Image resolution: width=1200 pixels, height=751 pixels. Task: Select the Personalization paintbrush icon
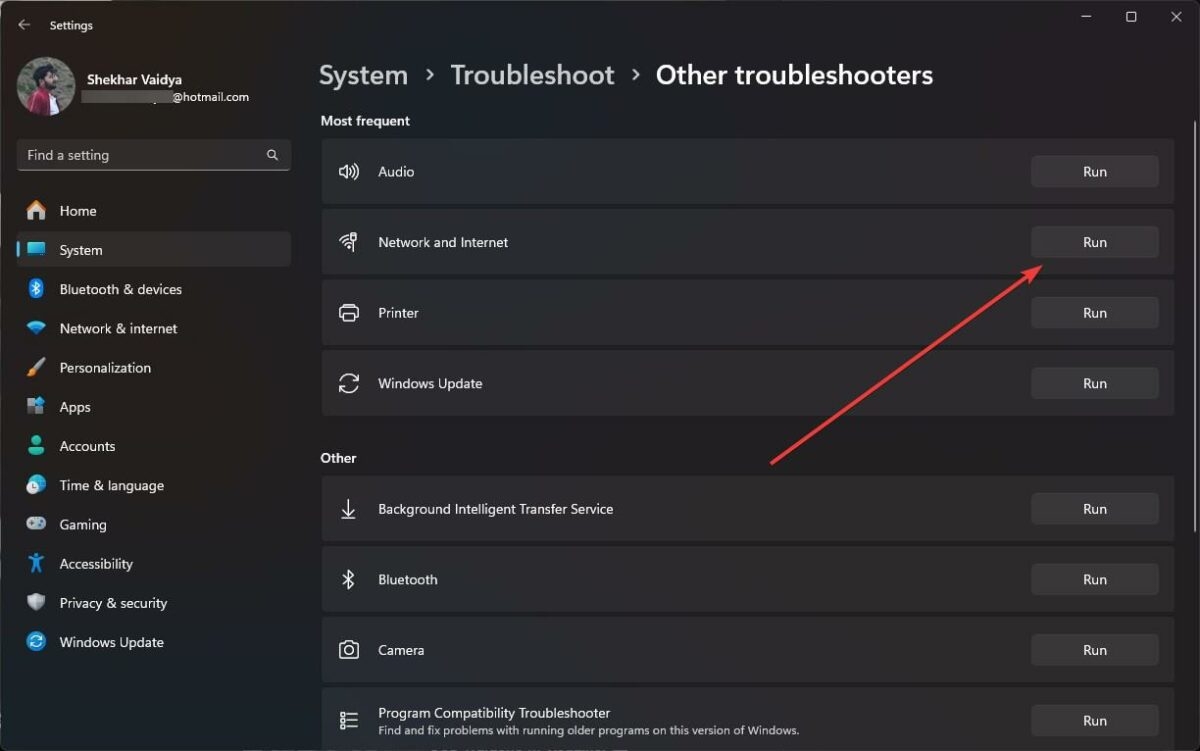coord(36,368)
